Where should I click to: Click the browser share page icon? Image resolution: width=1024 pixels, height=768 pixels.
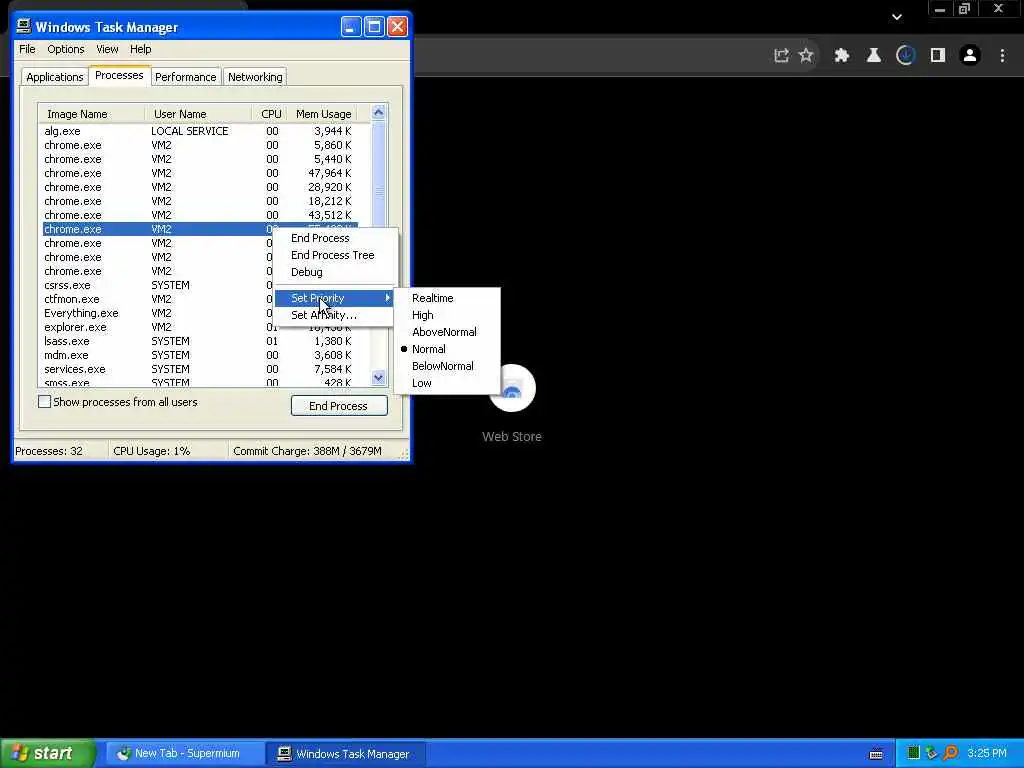click(x=781, y=56)
